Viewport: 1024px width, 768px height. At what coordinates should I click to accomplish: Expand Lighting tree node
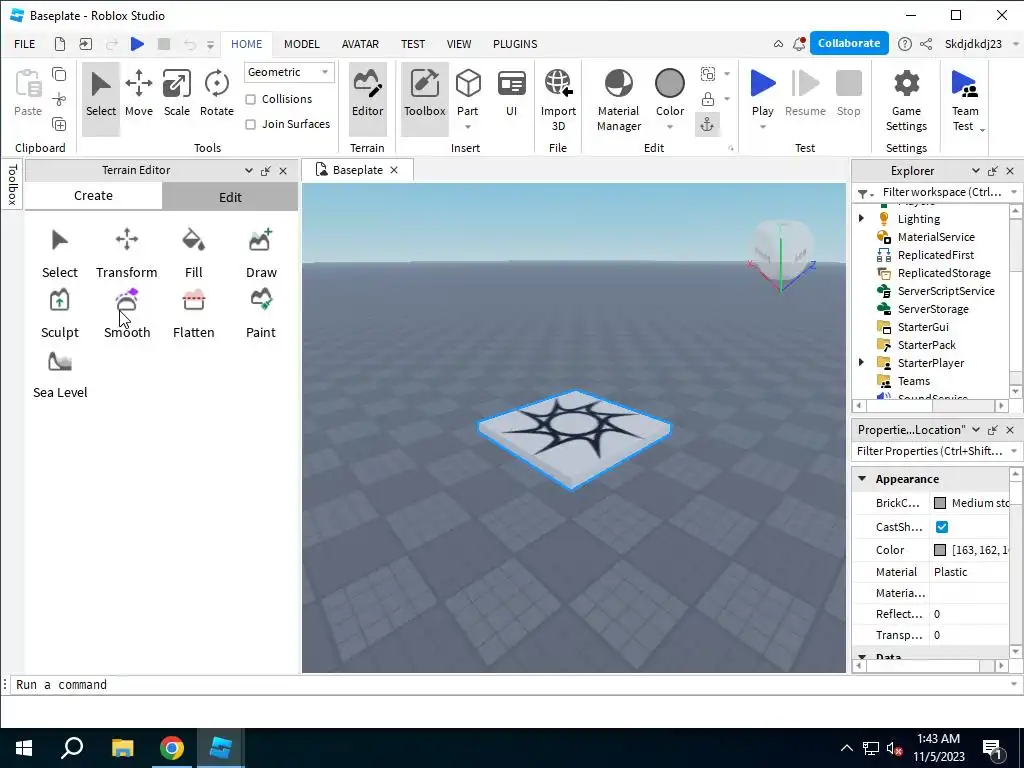861,218
